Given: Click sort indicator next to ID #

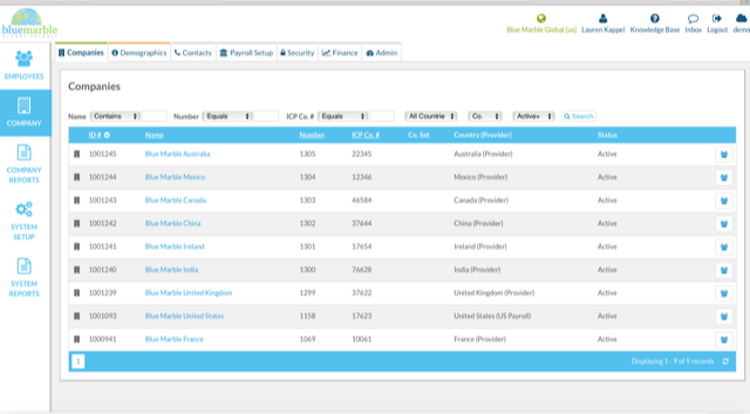Looking at the screenshot, I should click(107, 135).
